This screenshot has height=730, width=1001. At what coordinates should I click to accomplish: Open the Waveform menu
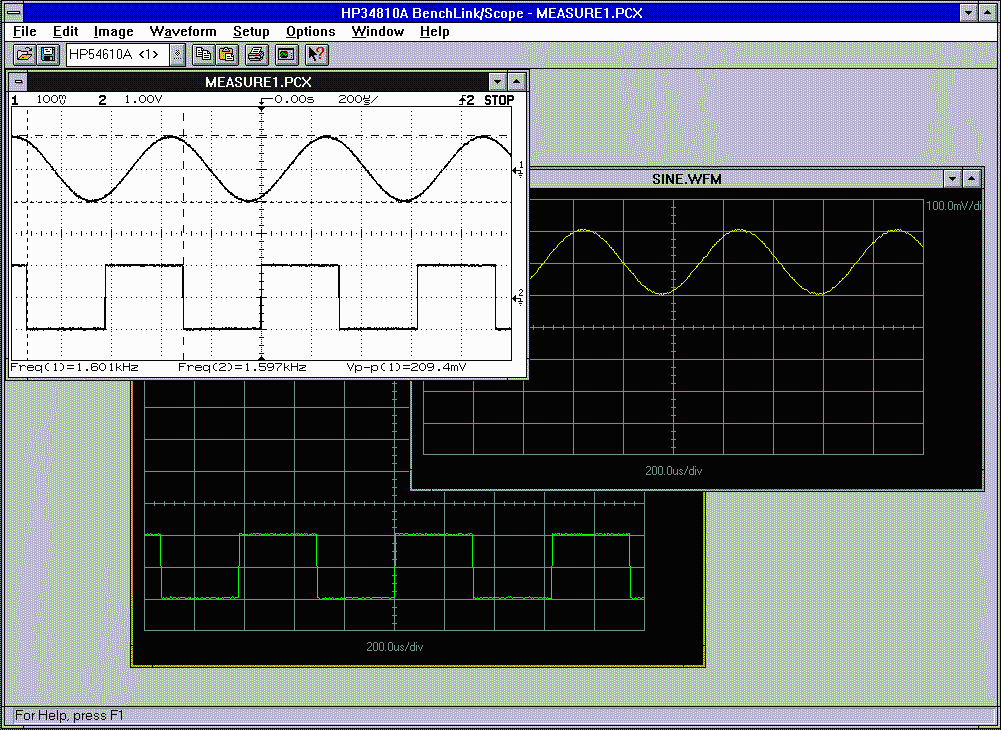(182, 31)
